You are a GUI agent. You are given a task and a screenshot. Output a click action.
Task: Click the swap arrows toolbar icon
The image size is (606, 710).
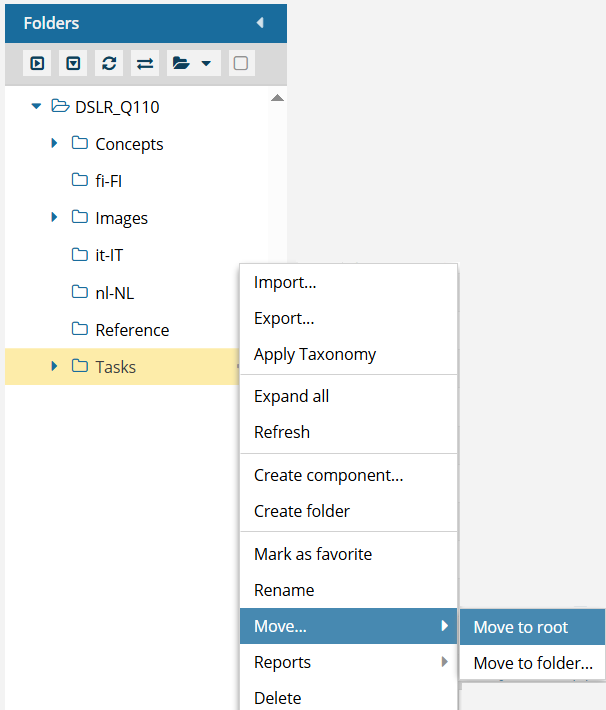tap(145, 63)
